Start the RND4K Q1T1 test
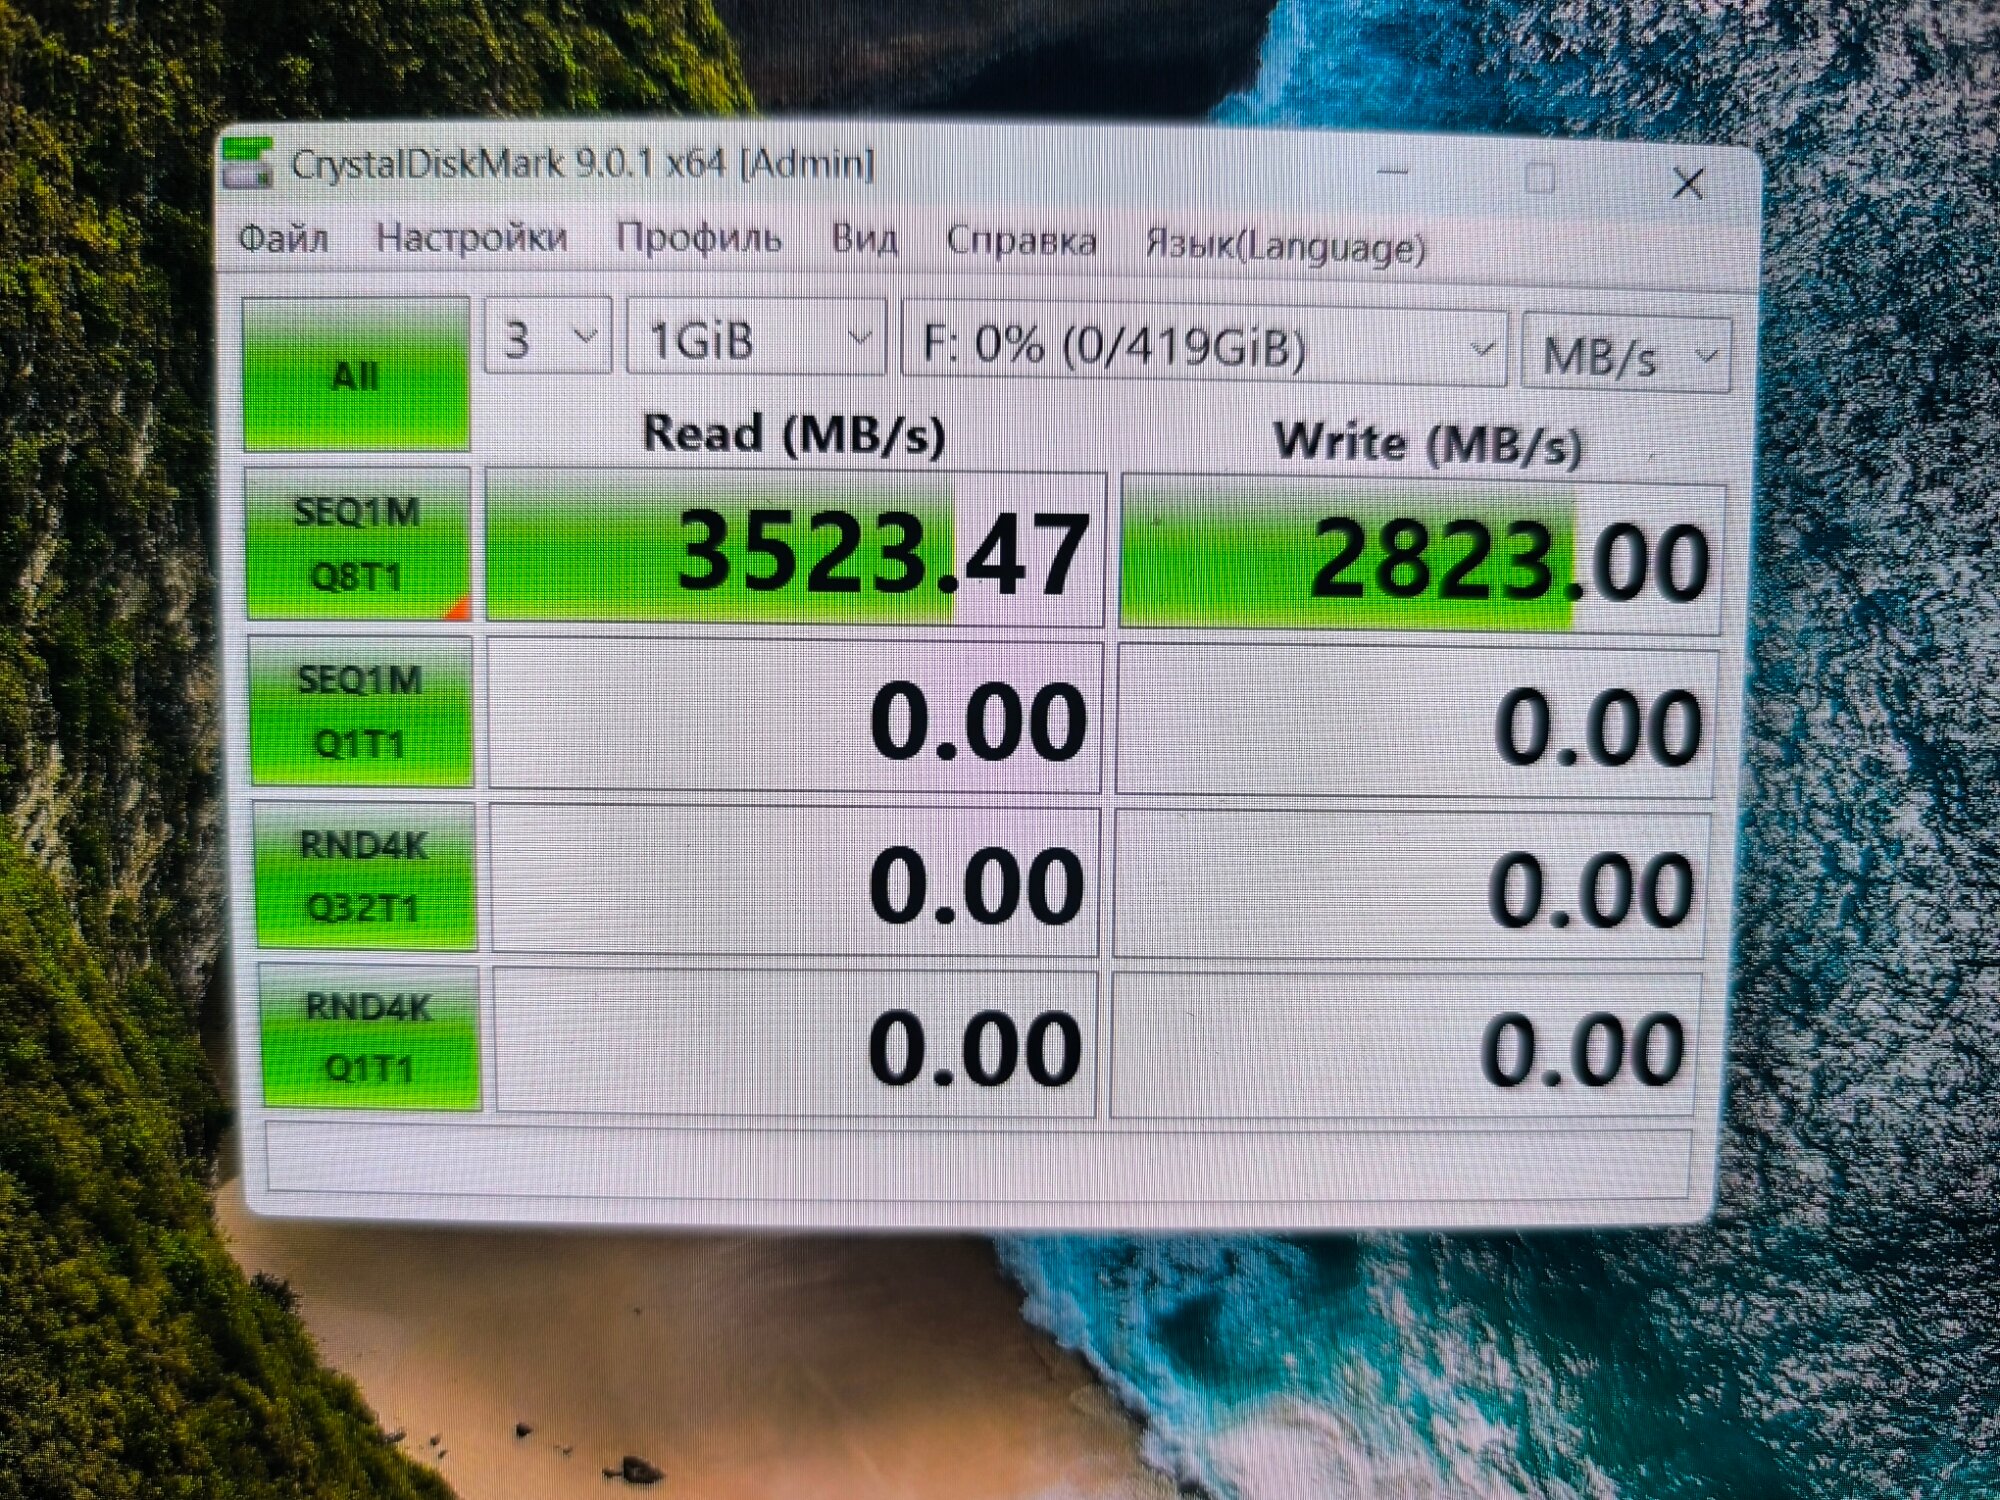 click(370, 1036)
